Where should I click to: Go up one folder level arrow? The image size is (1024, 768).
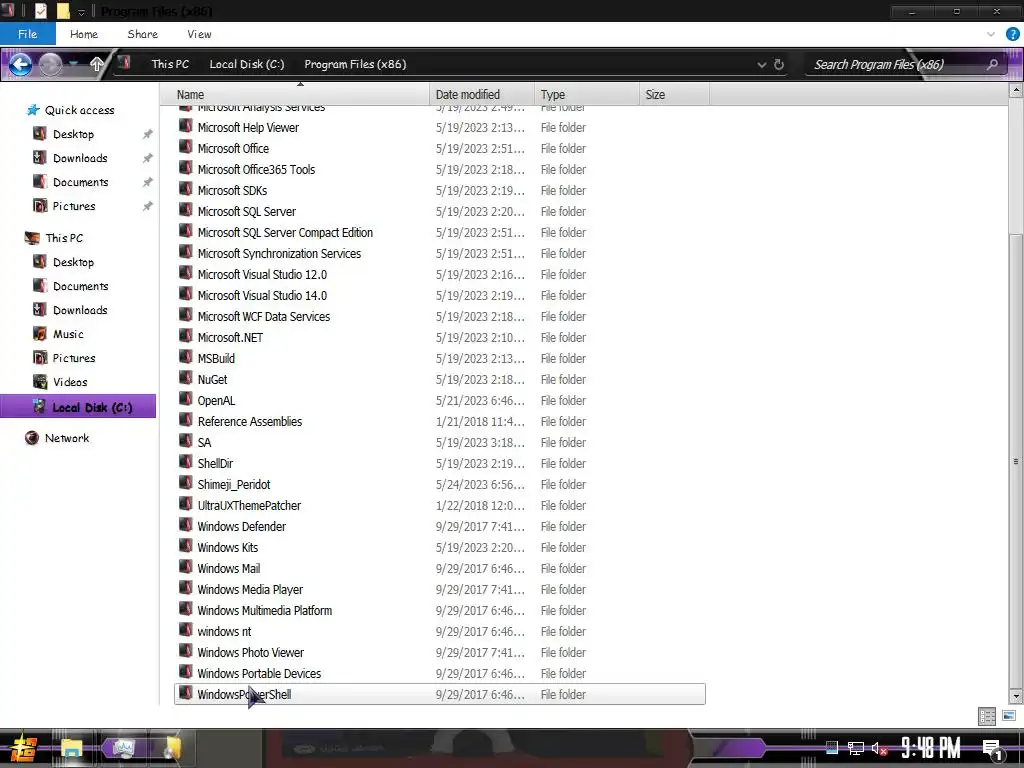click(x=97, y=64)
